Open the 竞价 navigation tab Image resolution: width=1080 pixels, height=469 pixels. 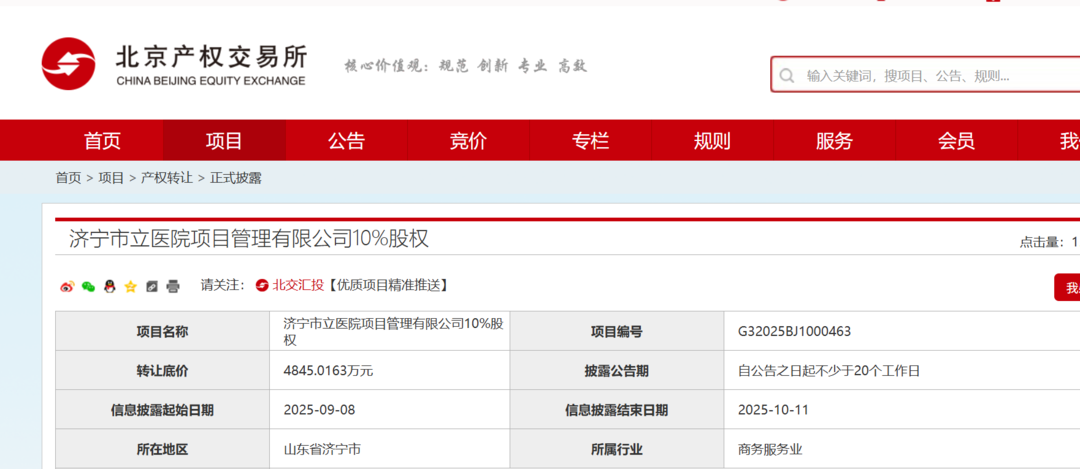[468, 140]
